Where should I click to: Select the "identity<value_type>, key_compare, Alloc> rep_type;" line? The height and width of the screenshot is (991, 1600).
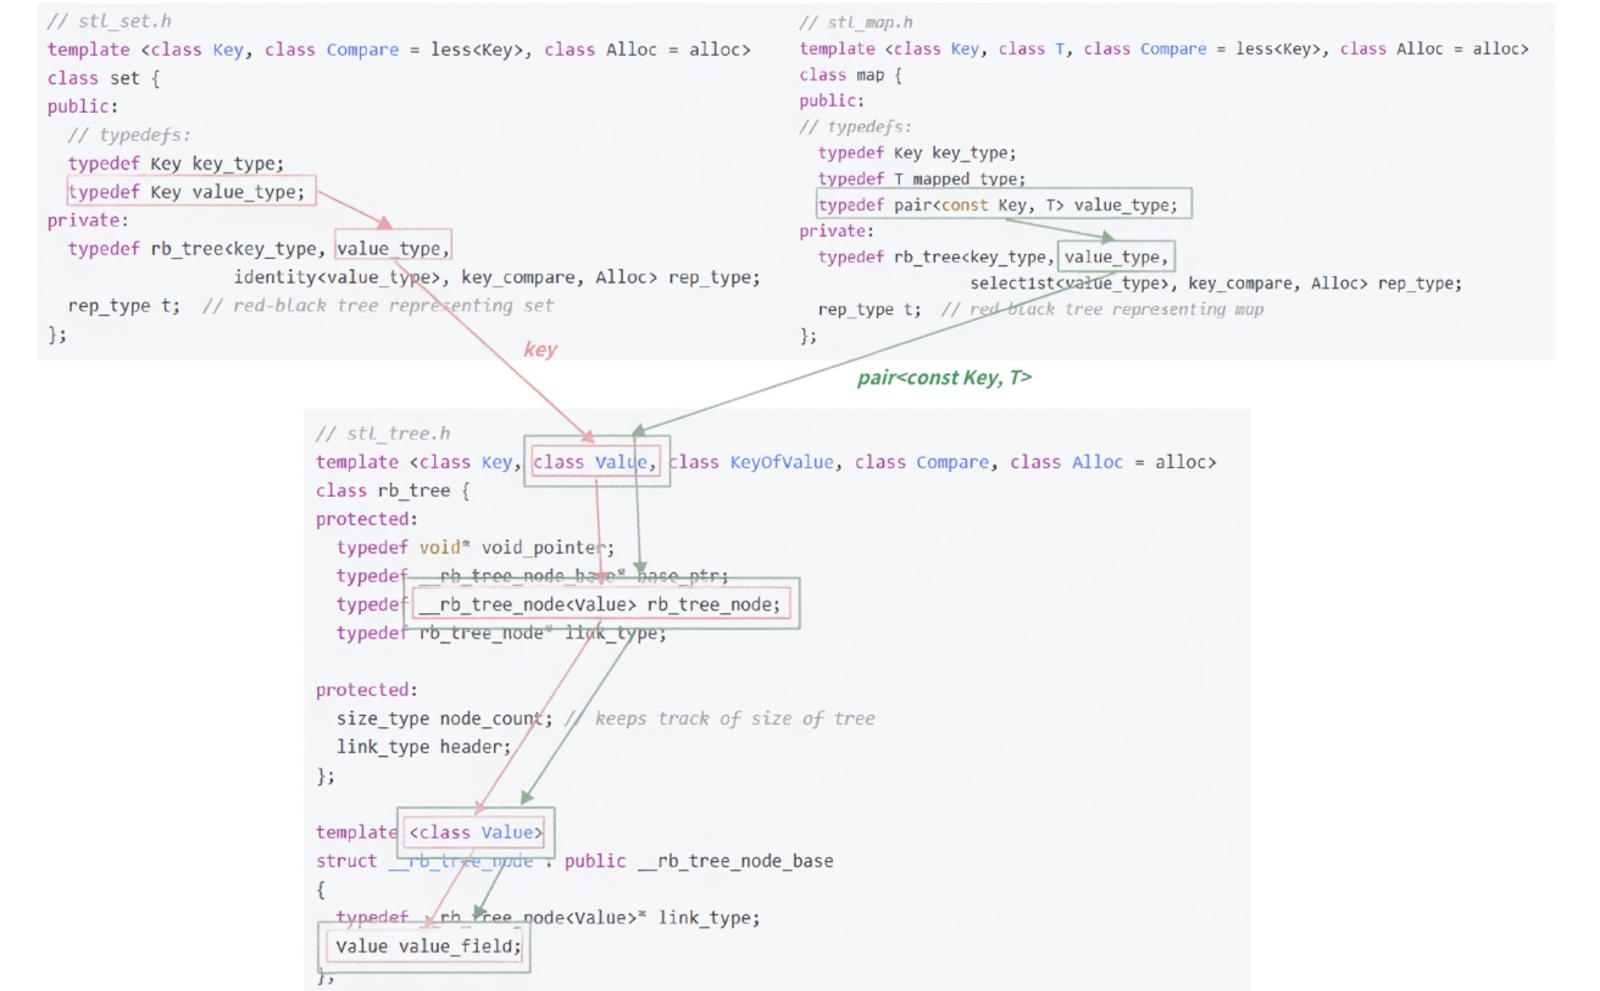[497, 277]
